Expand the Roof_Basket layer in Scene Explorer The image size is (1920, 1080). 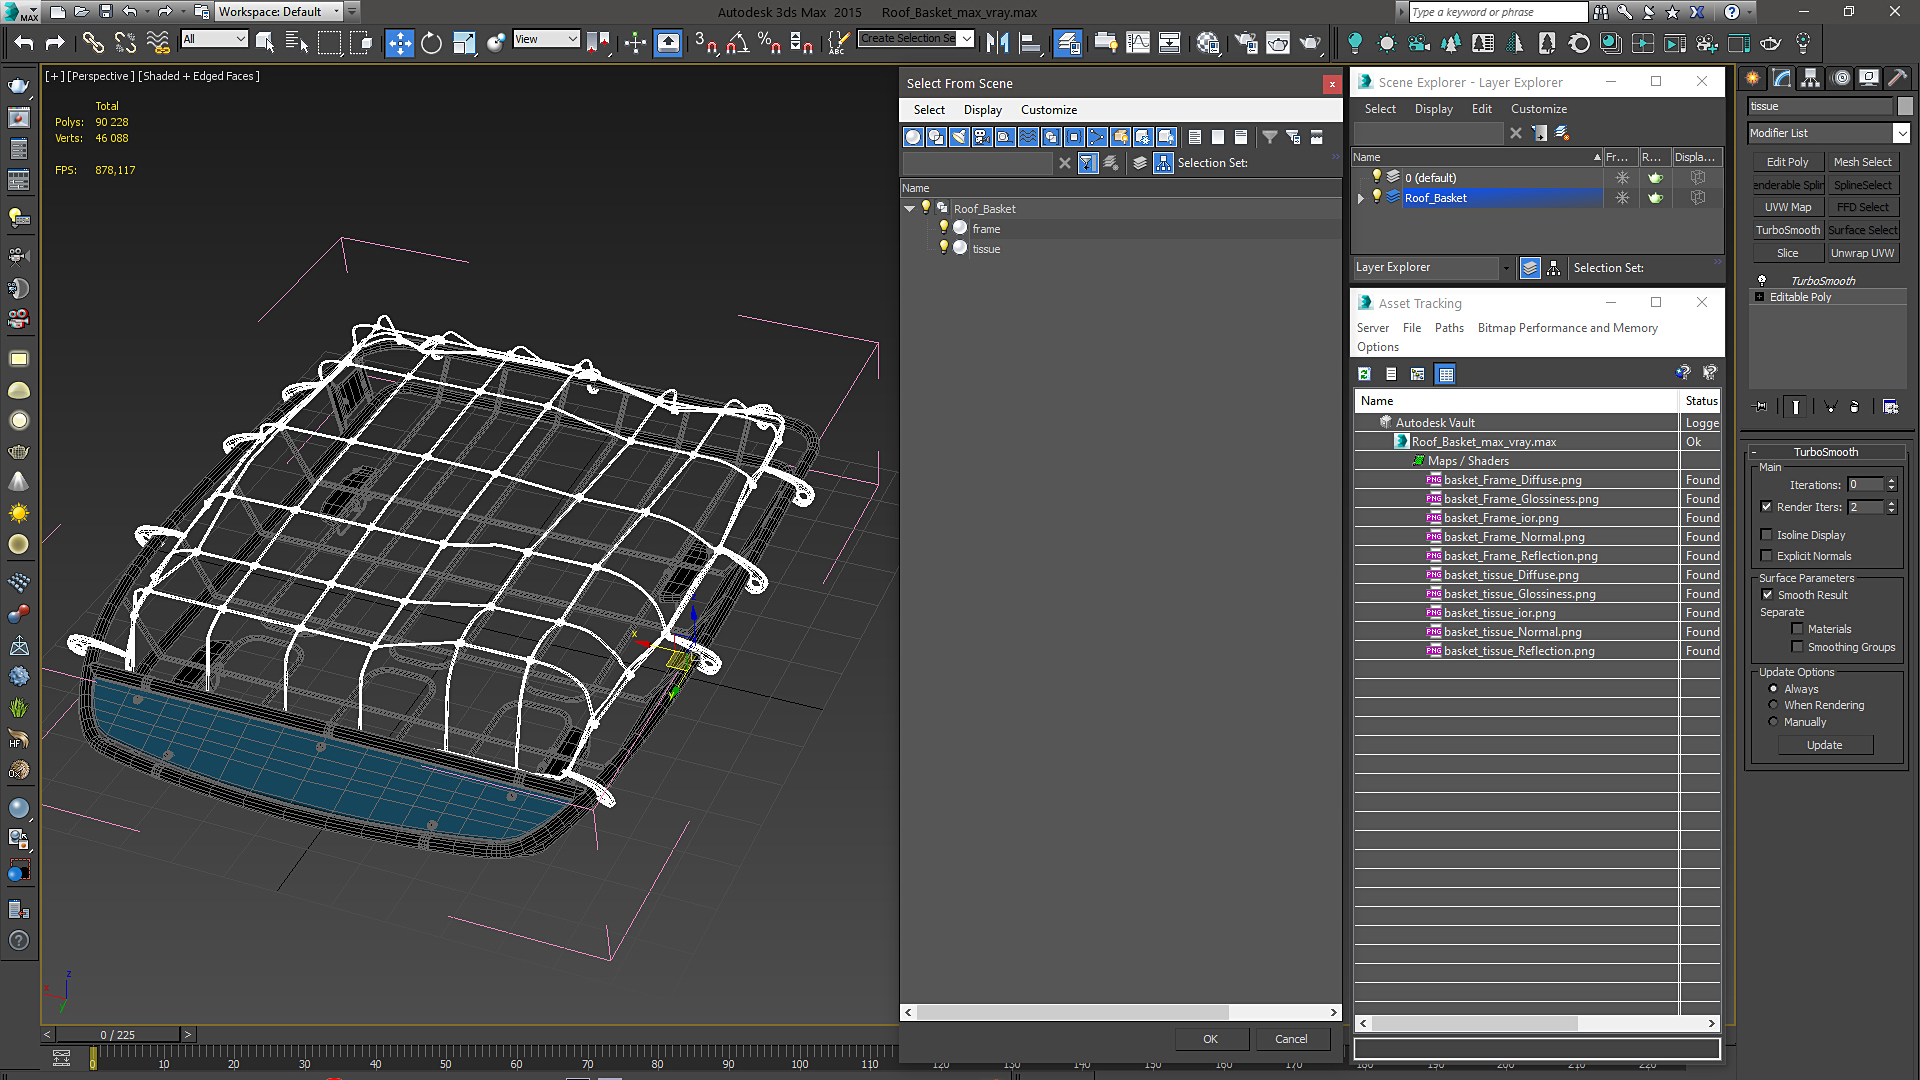(x=1360, y=198)
